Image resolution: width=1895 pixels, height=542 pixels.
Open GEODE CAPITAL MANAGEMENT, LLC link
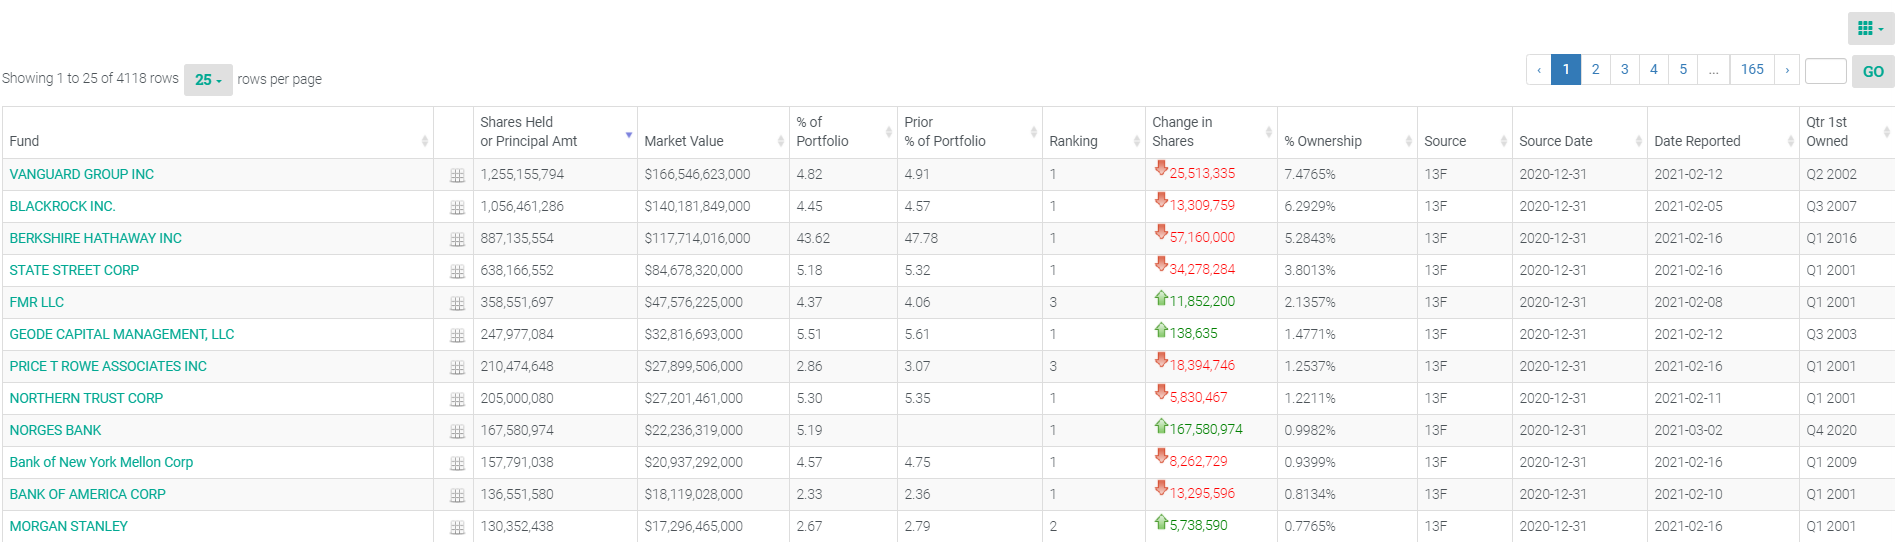[x=122, y=334]
